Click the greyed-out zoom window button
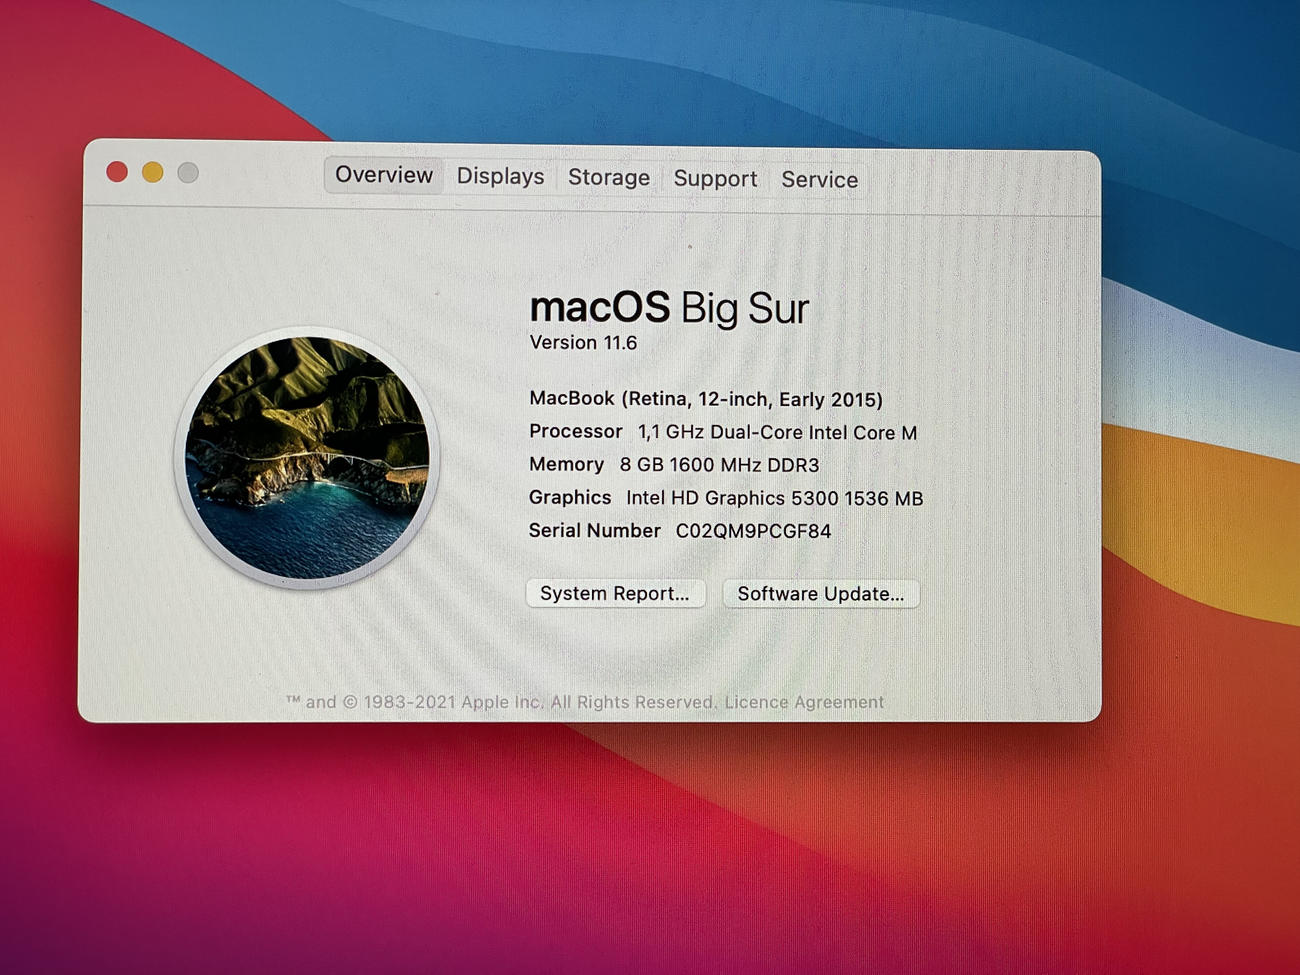1300x975 pixels. tap(188, 173)
